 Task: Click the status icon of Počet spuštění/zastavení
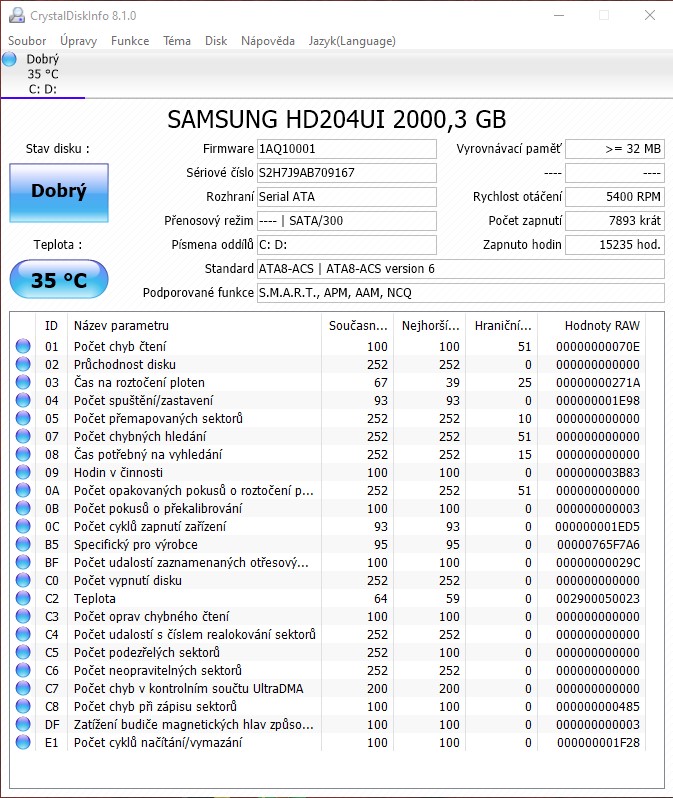23,400
